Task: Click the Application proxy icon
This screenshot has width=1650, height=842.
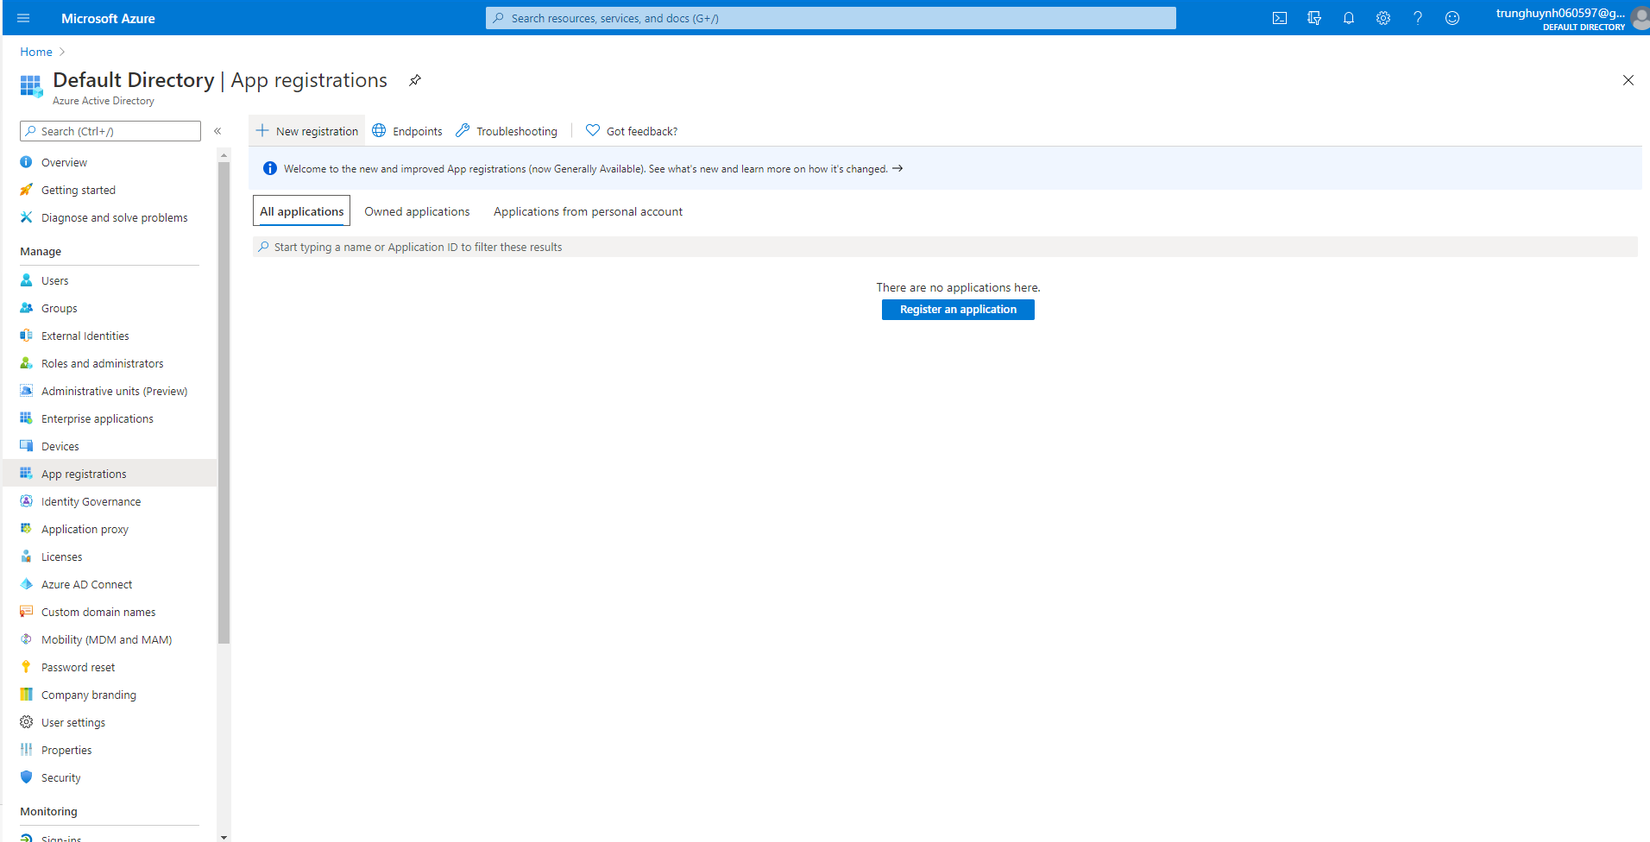Action: pos(26,529)
